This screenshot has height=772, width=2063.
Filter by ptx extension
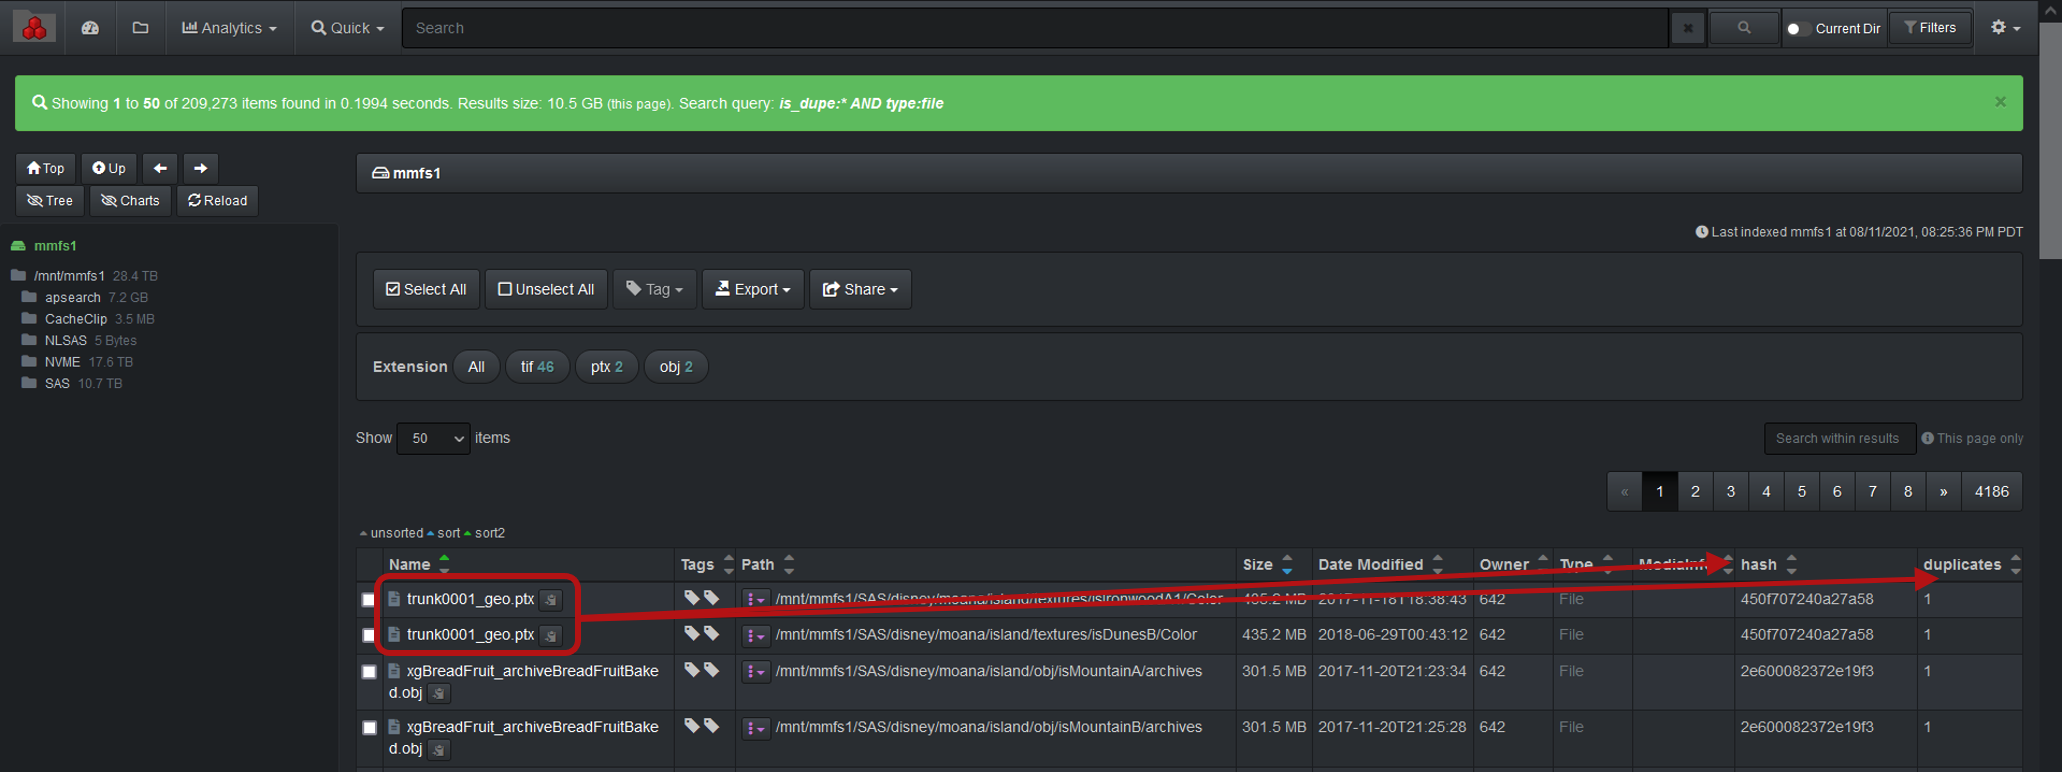606,367
